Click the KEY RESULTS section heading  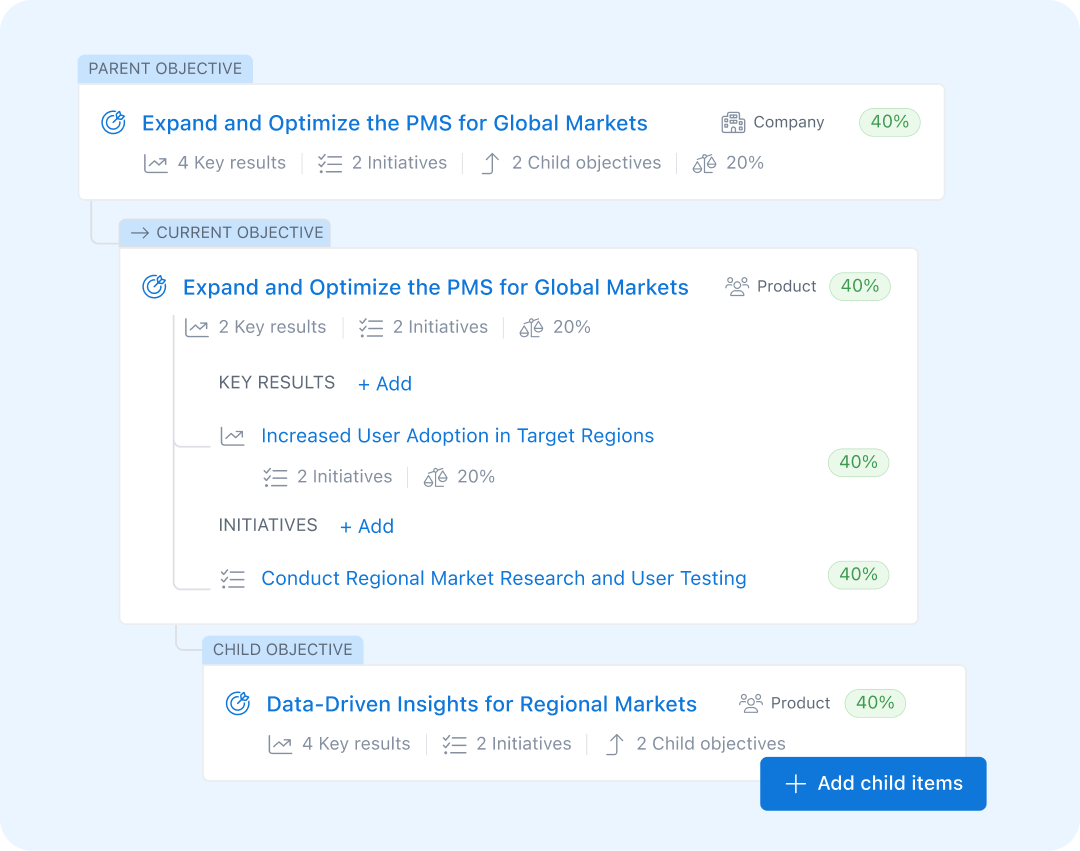[x=277, y=383]
